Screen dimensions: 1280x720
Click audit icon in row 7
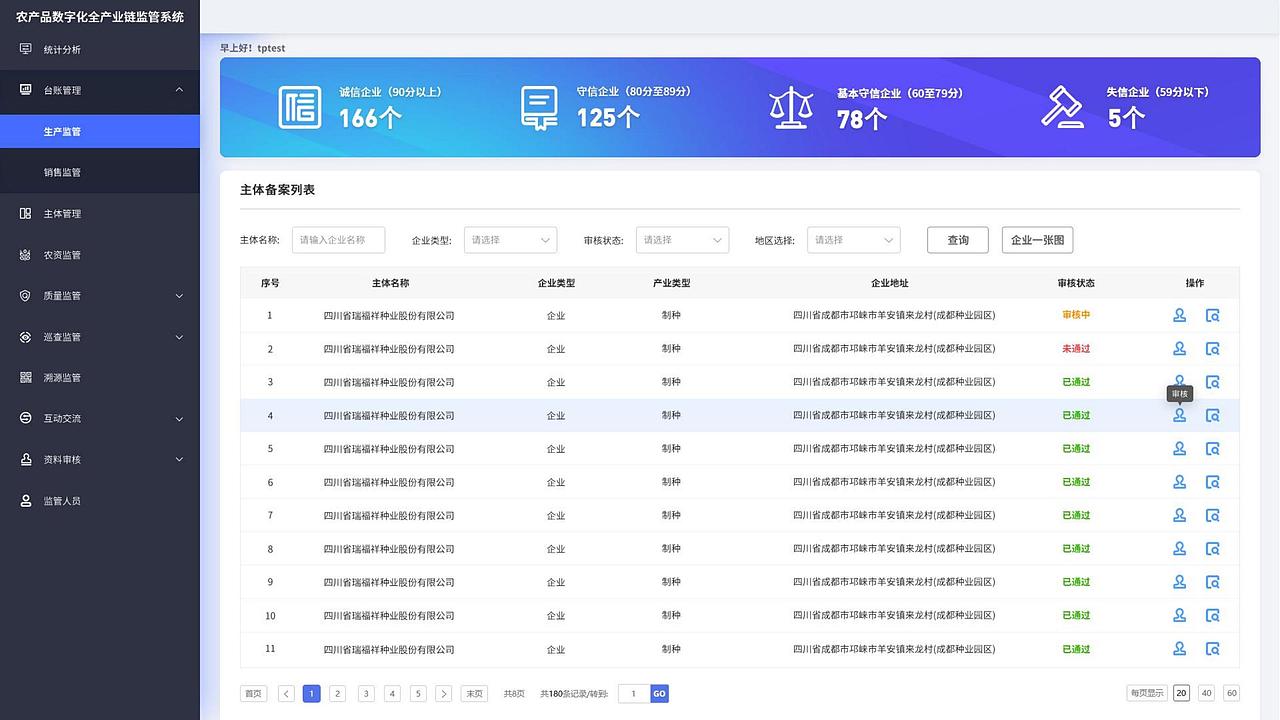[1180, 516]
